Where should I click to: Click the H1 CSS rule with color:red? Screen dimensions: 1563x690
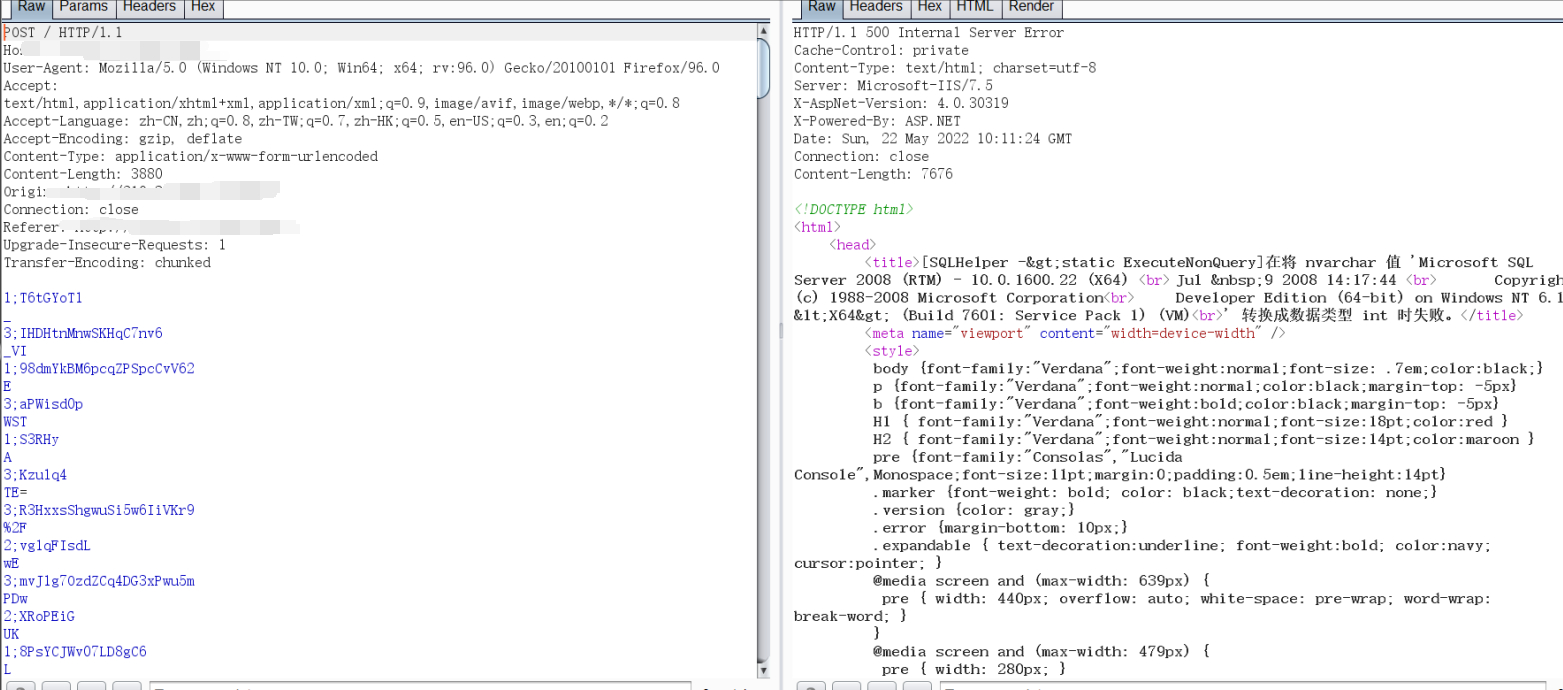(1190, 422)
